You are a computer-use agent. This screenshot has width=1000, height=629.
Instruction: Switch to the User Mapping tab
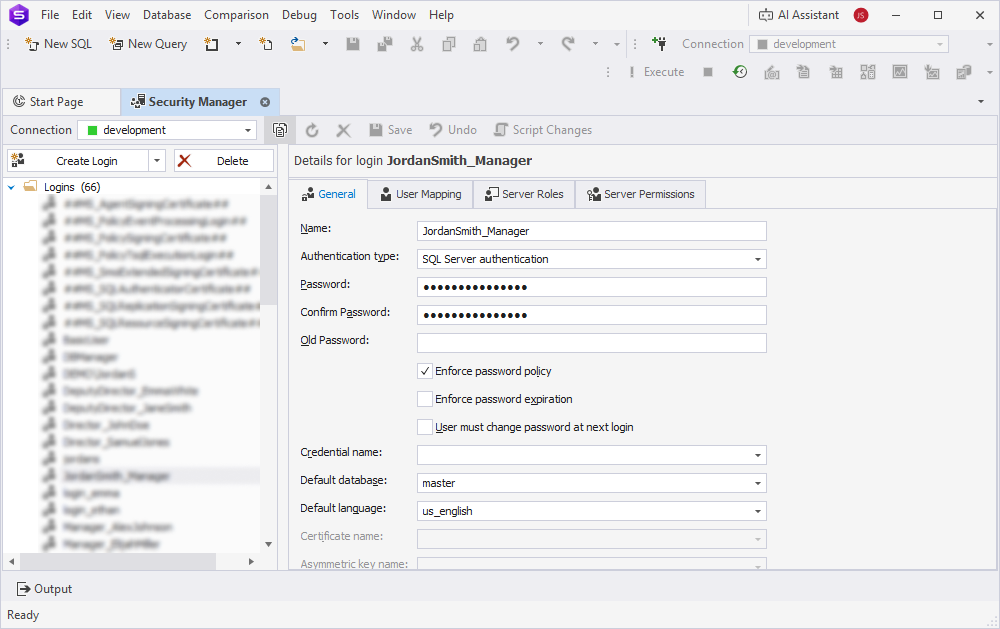[419, 194]
